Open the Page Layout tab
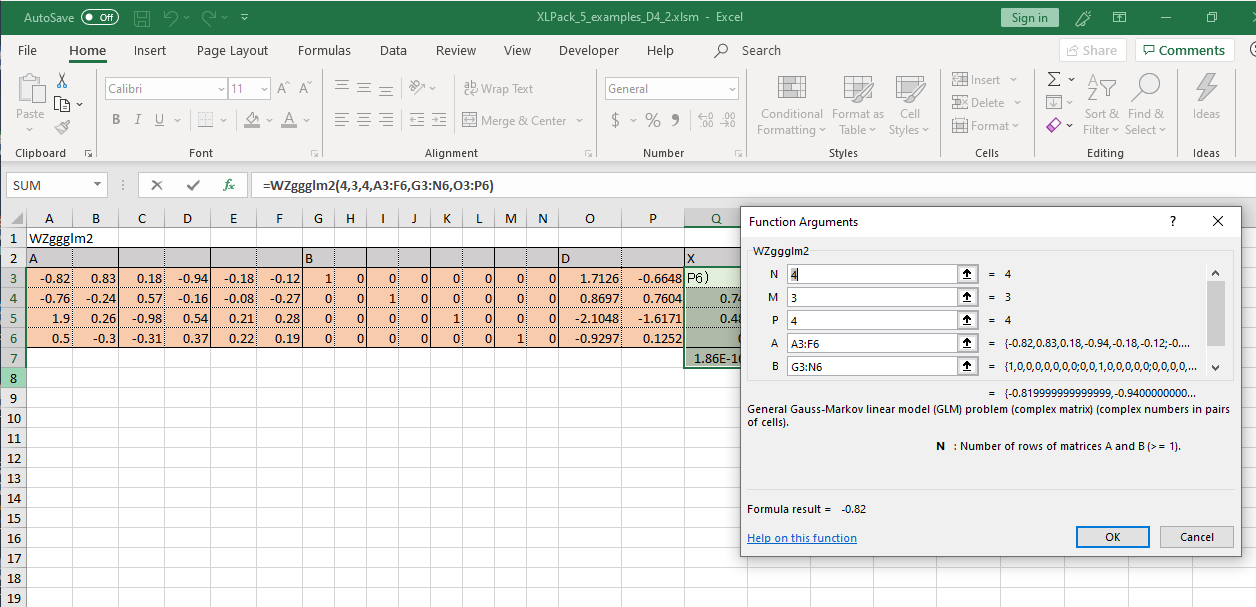 click(x=232, y=50)
